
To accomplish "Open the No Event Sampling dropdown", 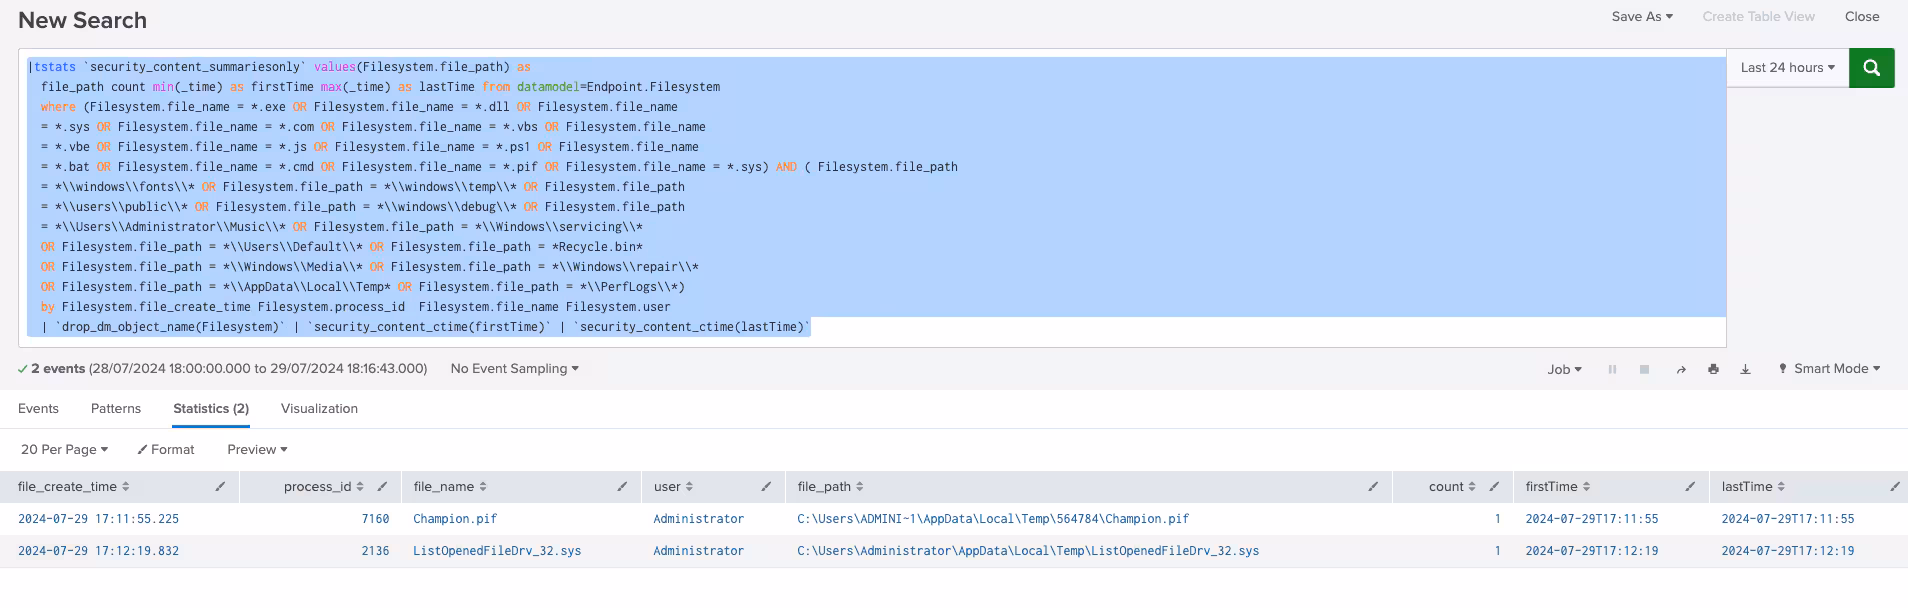I will (514, 369).
